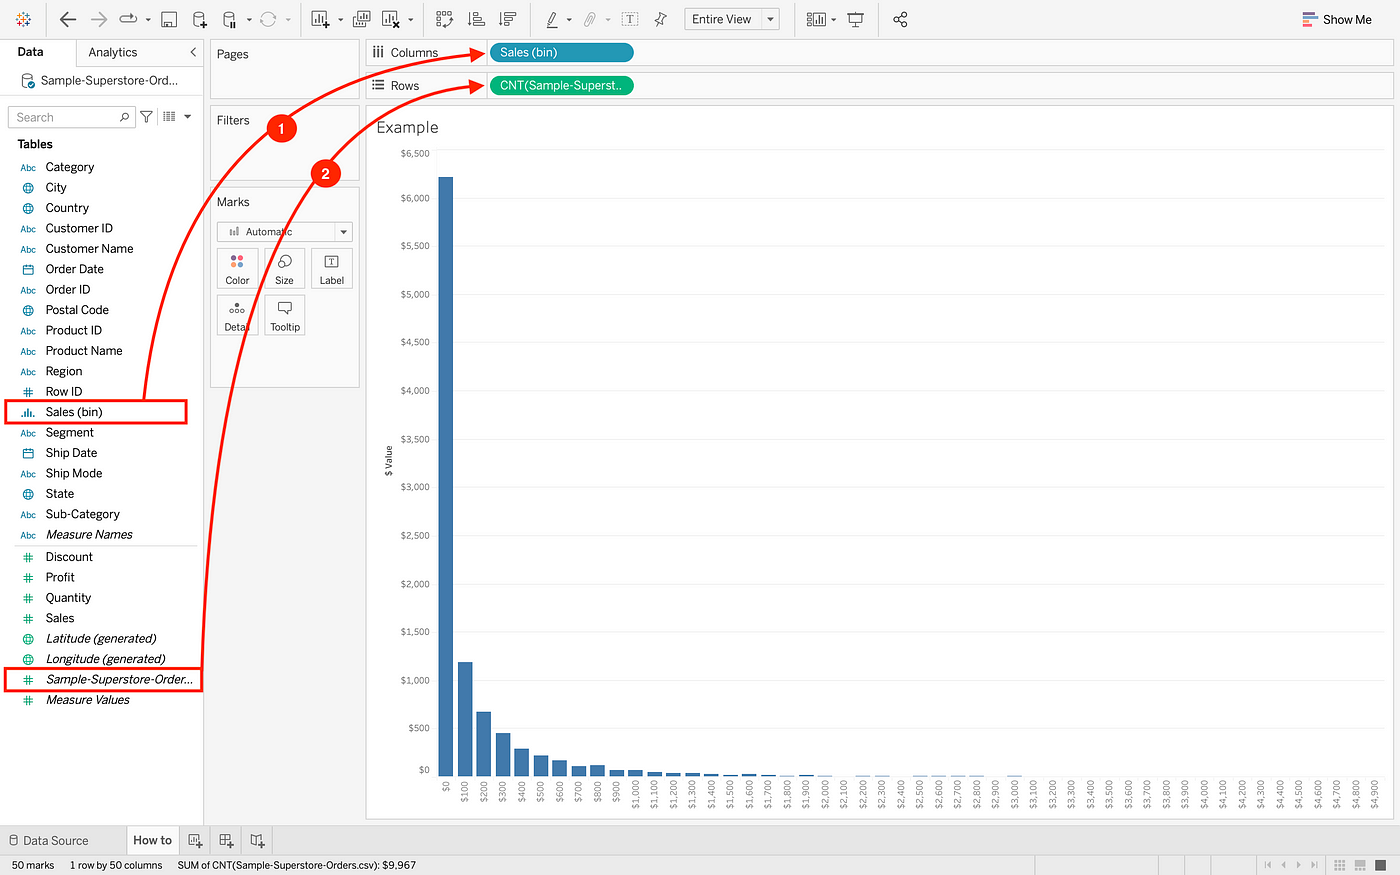
Task: Click the Color button on Marks card
Action: coord(238,269)
